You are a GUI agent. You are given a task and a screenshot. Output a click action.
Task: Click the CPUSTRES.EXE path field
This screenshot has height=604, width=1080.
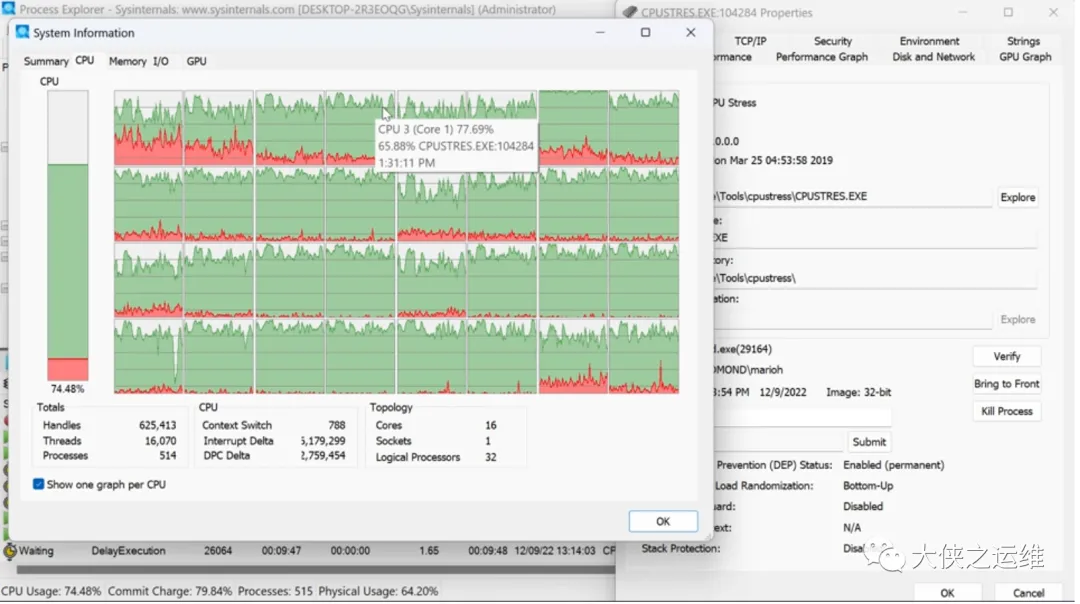point(855,198)
